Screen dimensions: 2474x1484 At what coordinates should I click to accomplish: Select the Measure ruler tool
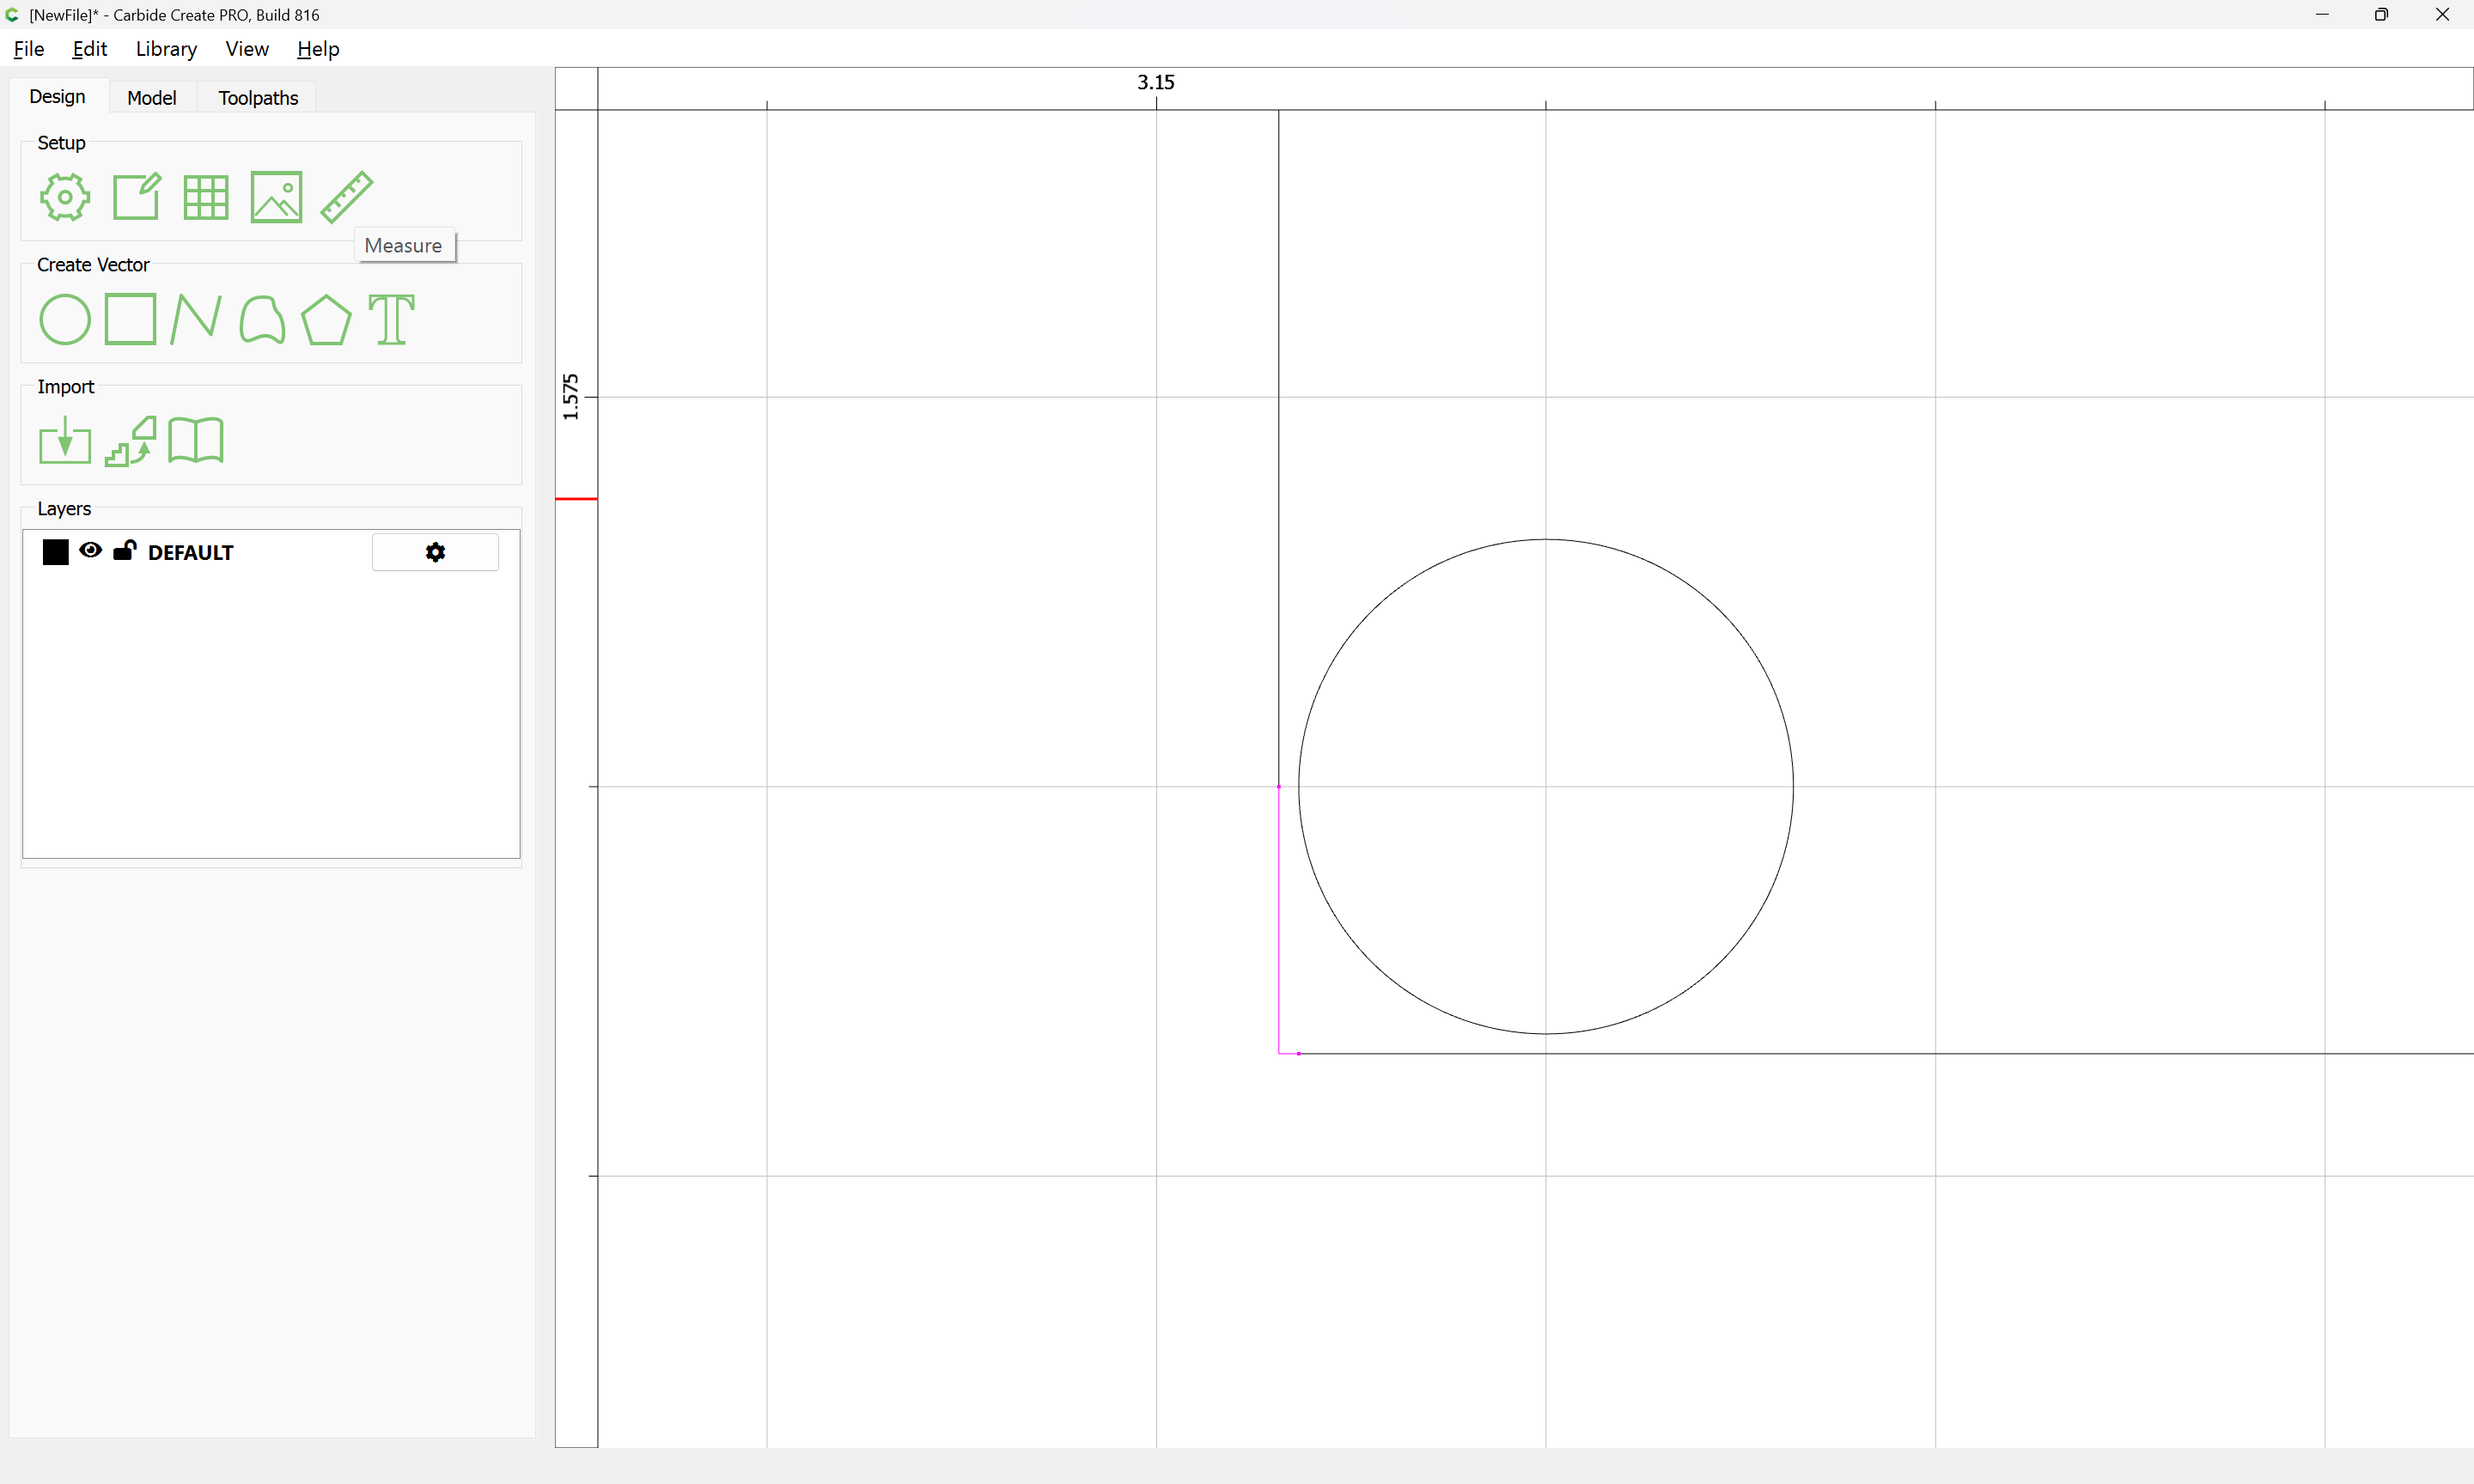click(x=347, y=197)
